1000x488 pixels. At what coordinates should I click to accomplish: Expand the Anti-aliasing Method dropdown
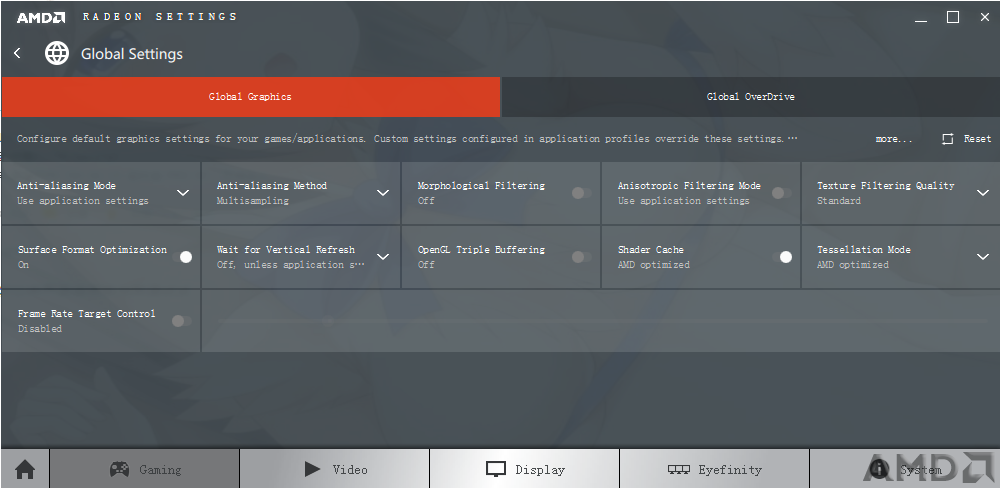coord(383,193)
